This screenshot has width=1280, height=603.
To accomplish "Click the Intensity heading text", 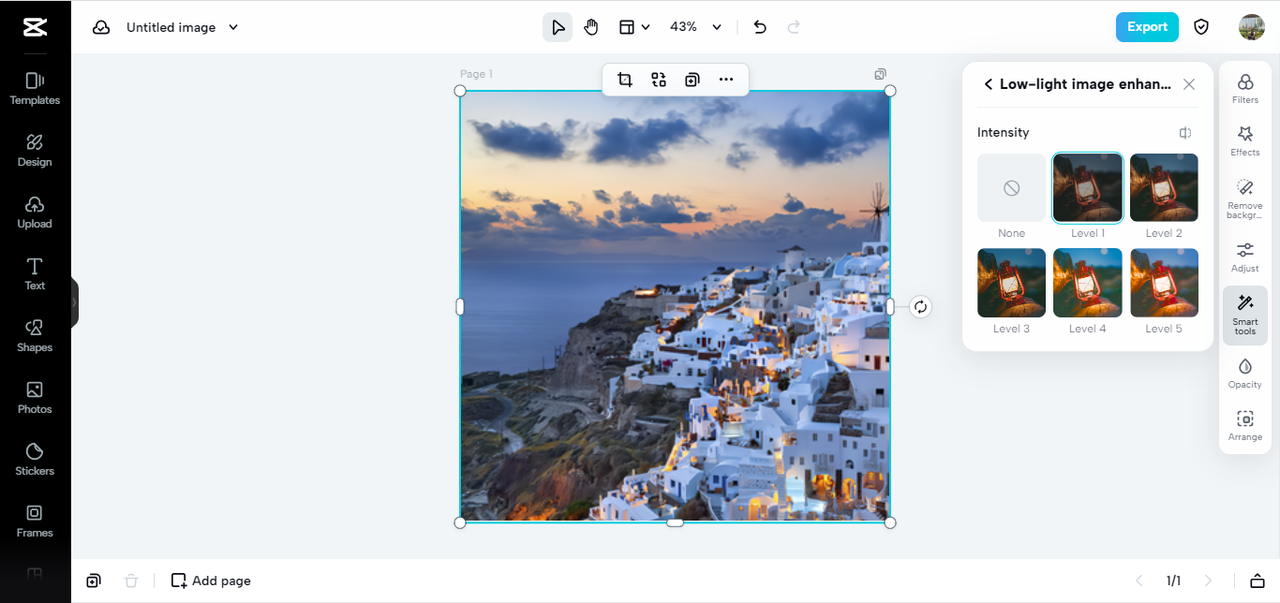I will click(x=1003, y=132).
